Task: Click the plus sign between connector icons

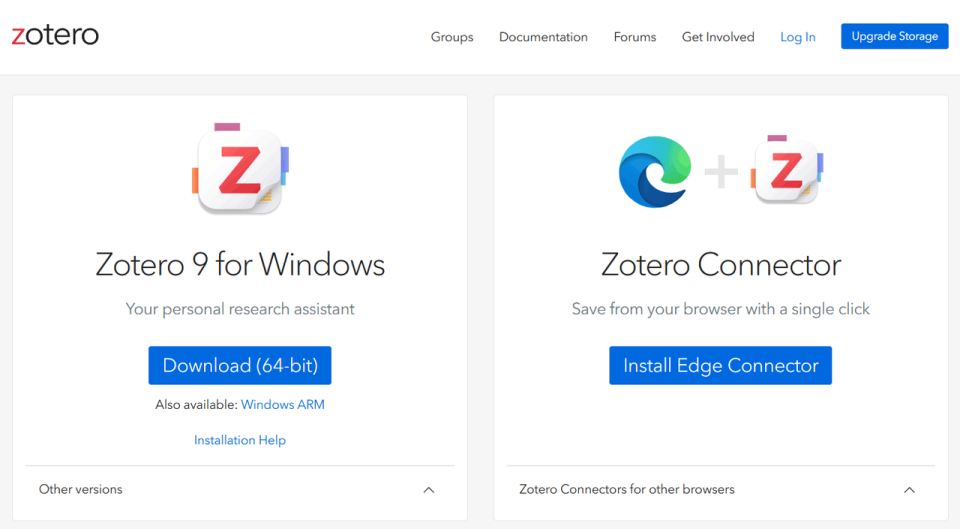Action: click(x=721, y=171)
